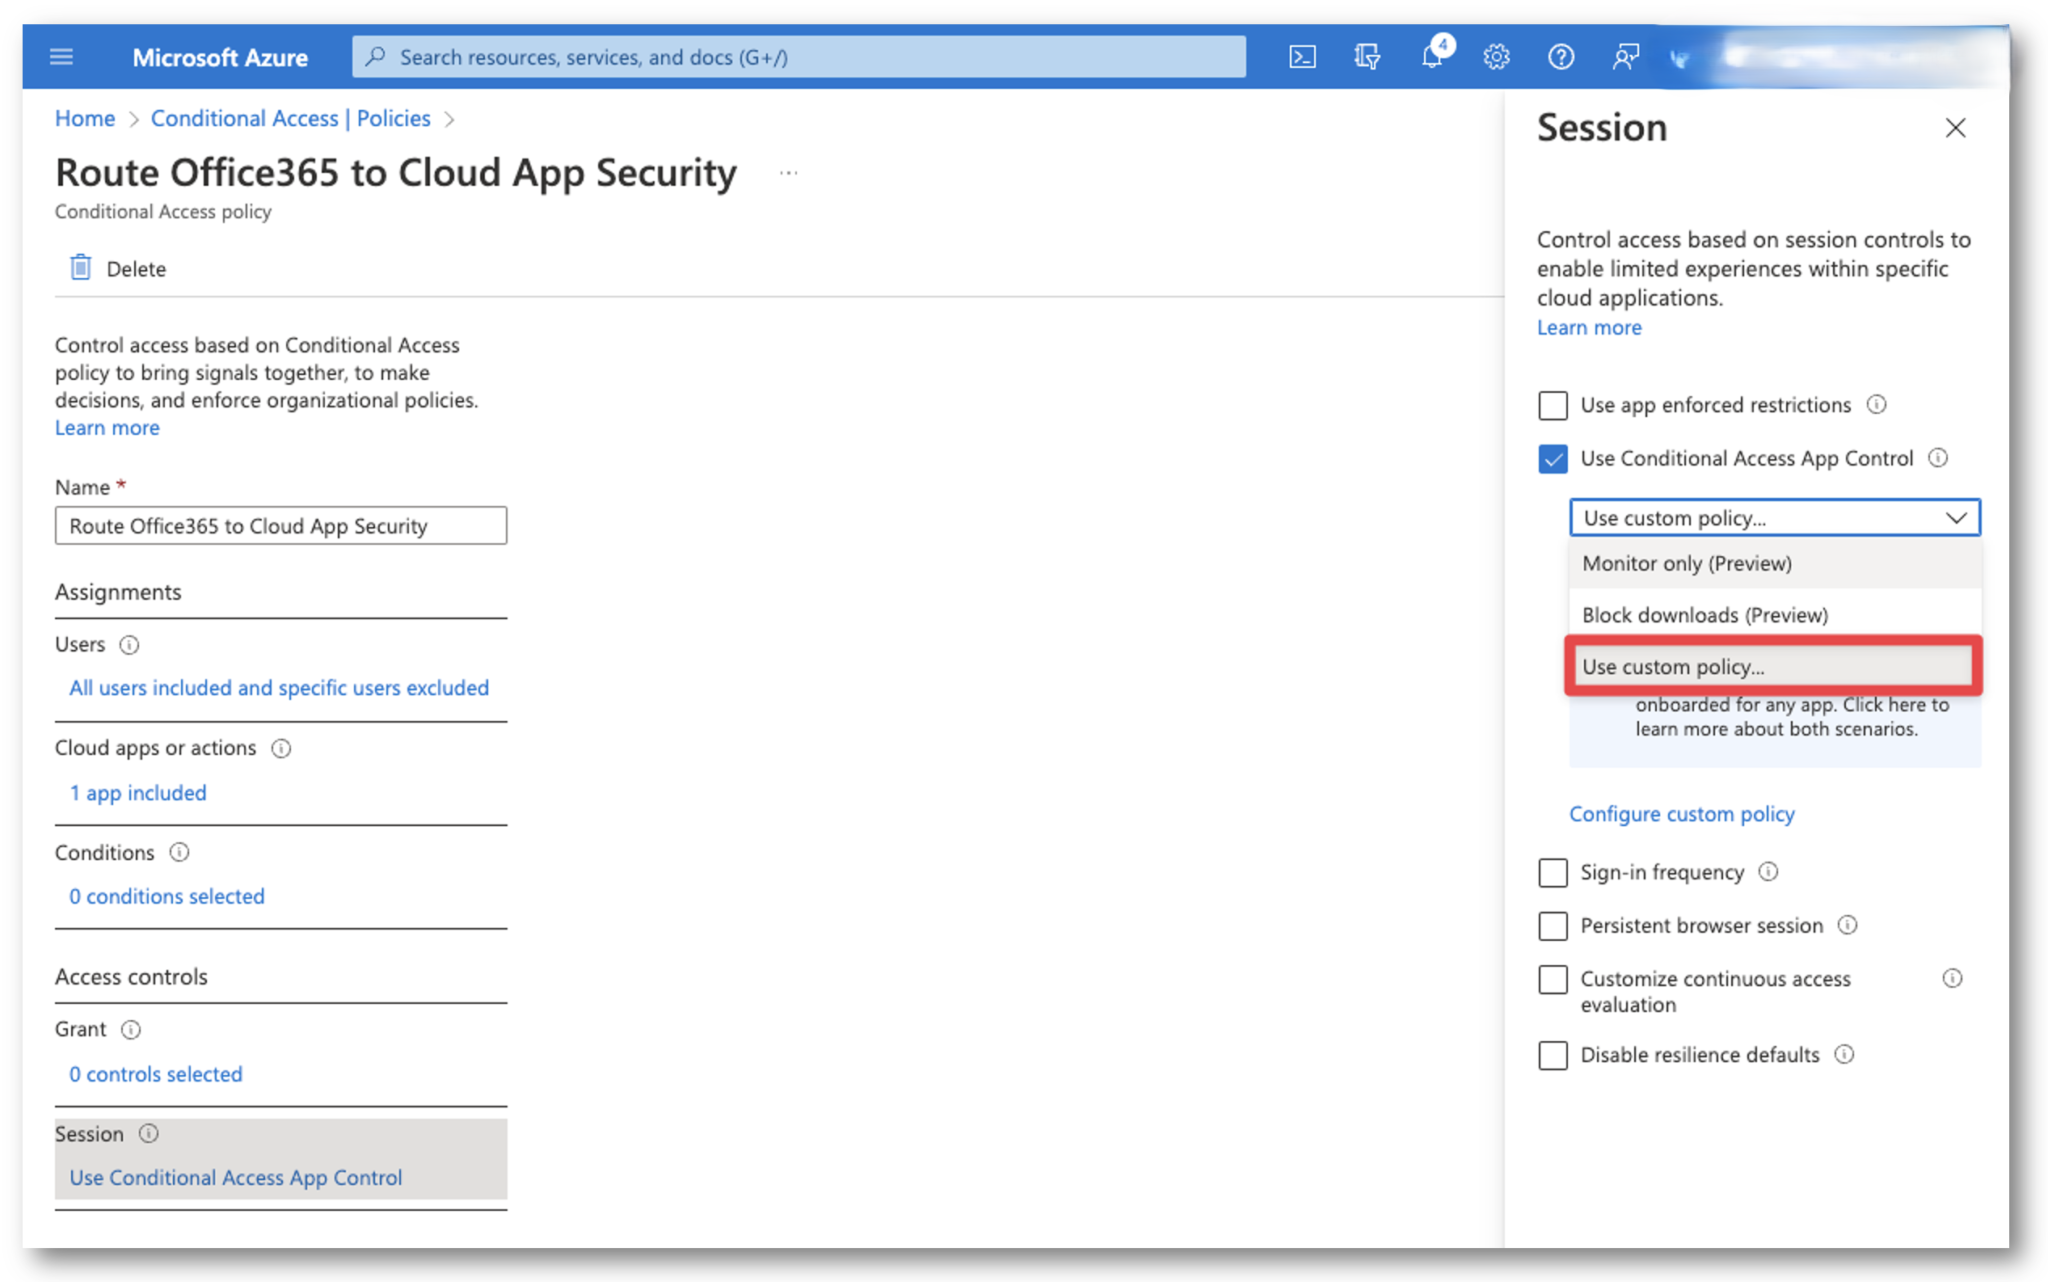Click the Microsoft Azure logo text

220,58
